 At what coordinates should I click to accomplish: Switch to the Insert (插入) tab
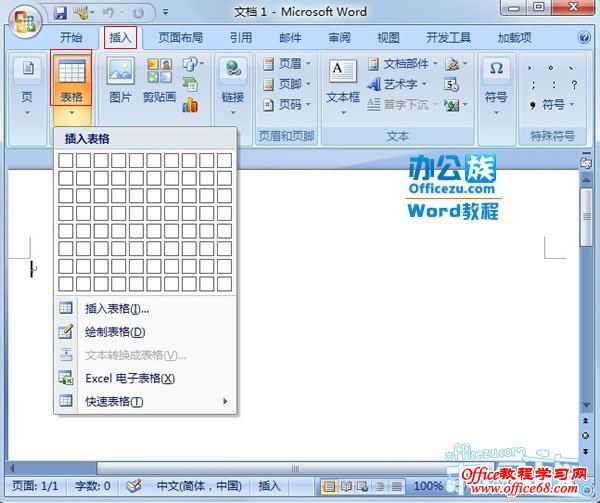click(x=120, y=37)
